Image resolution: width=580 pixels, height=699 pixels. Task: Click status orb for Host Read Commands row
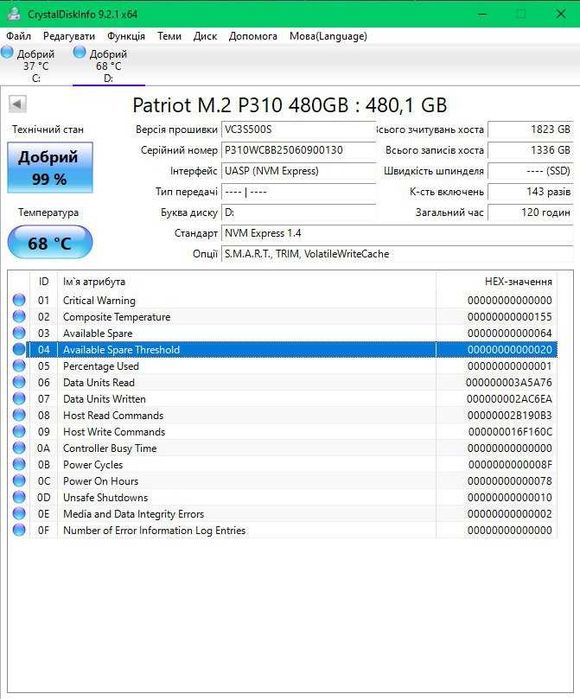pos(19,415)
